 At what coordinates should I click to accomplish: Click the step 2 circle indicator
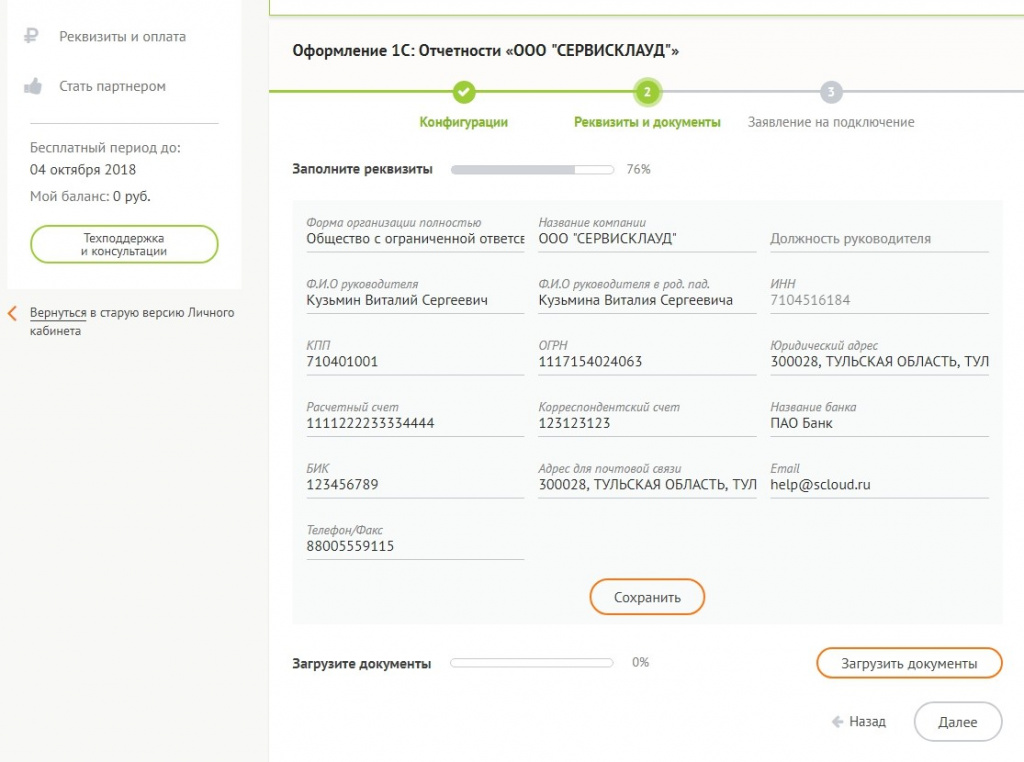click(647, 92)
